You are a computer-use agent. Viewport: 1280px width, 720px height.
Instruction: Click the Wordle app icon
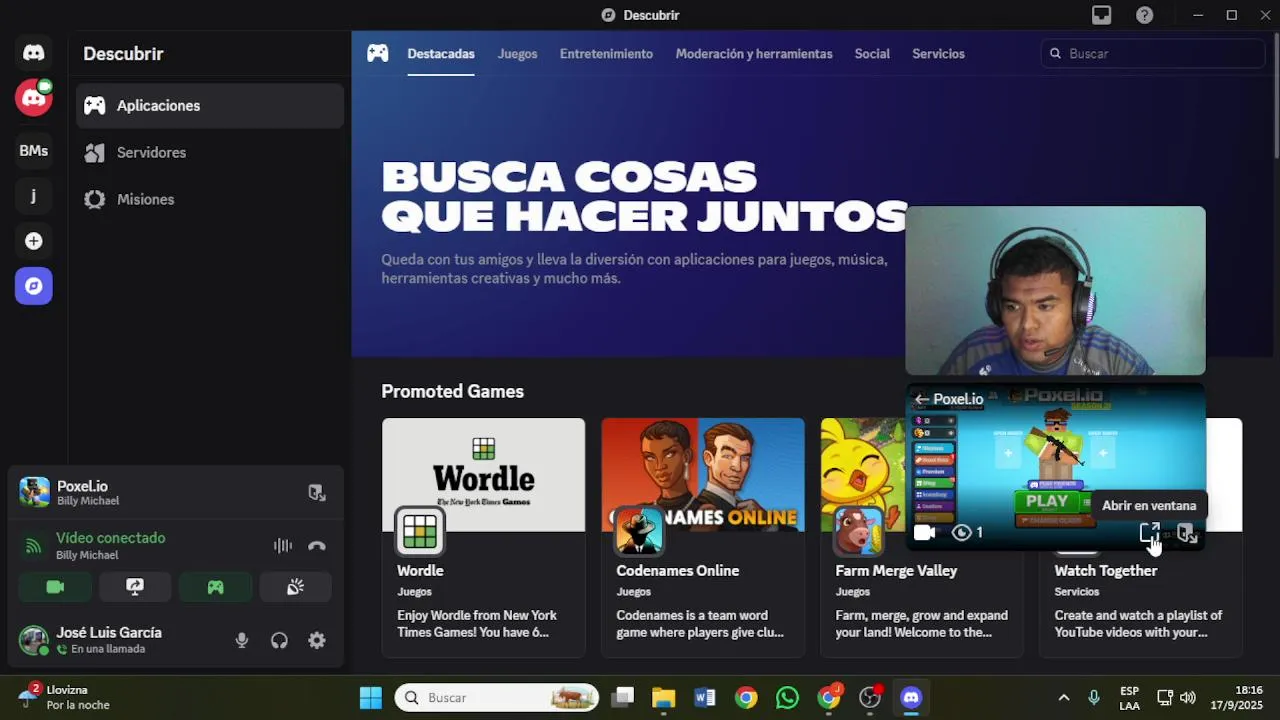[420, 532]
